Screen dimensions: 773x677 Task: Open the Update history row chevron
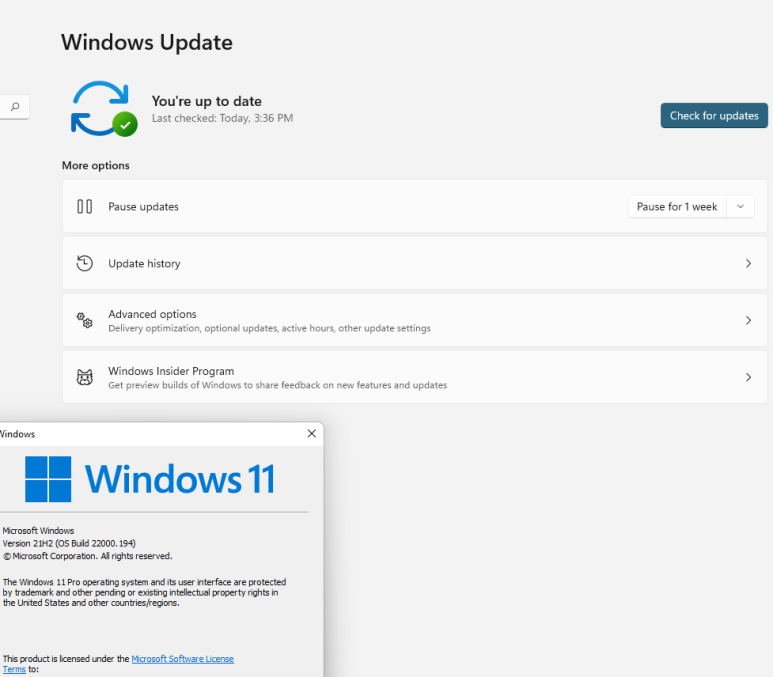click(x=748, y=263)
